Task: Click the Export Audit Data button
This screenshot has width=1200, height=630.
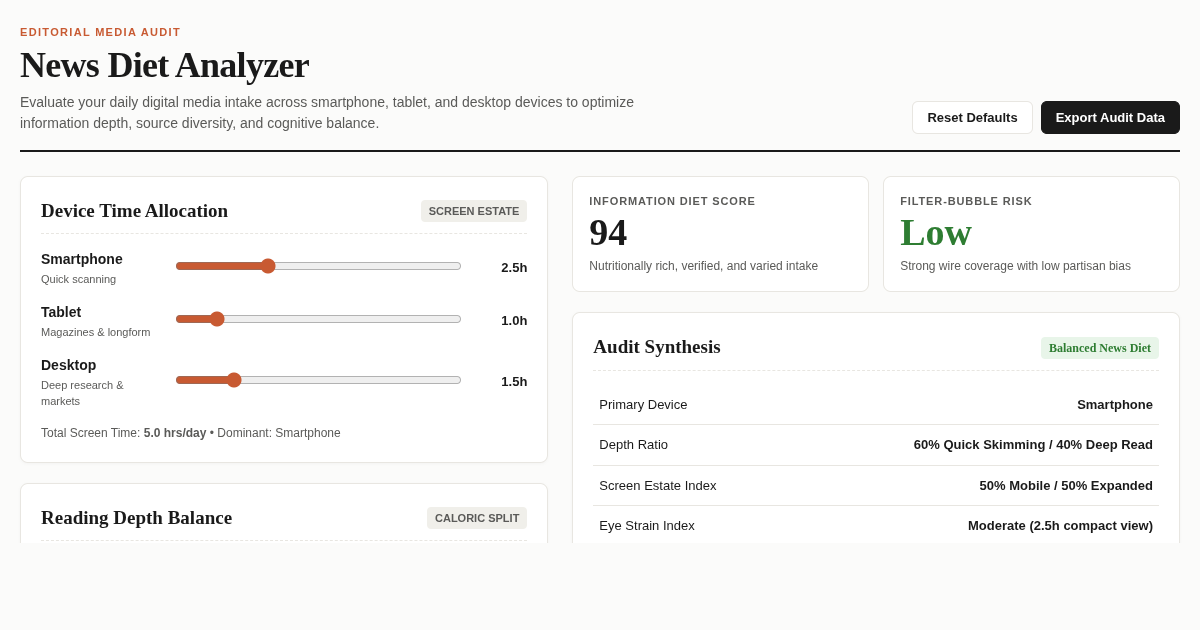Action: pos(1110,117)
